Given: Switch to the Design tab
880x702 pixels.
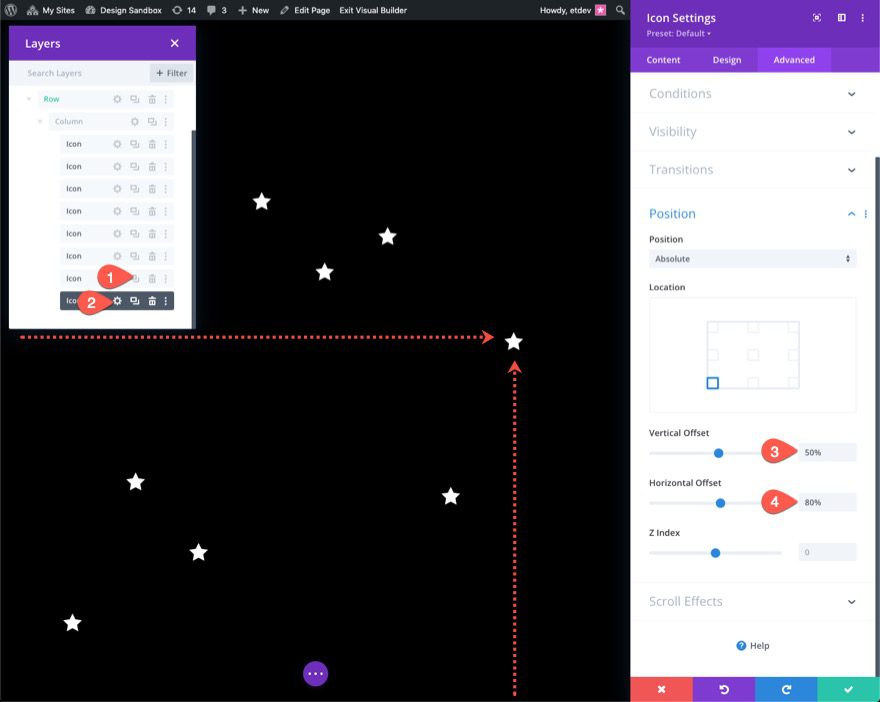Looking at the screenshot, I should [727, 59].
